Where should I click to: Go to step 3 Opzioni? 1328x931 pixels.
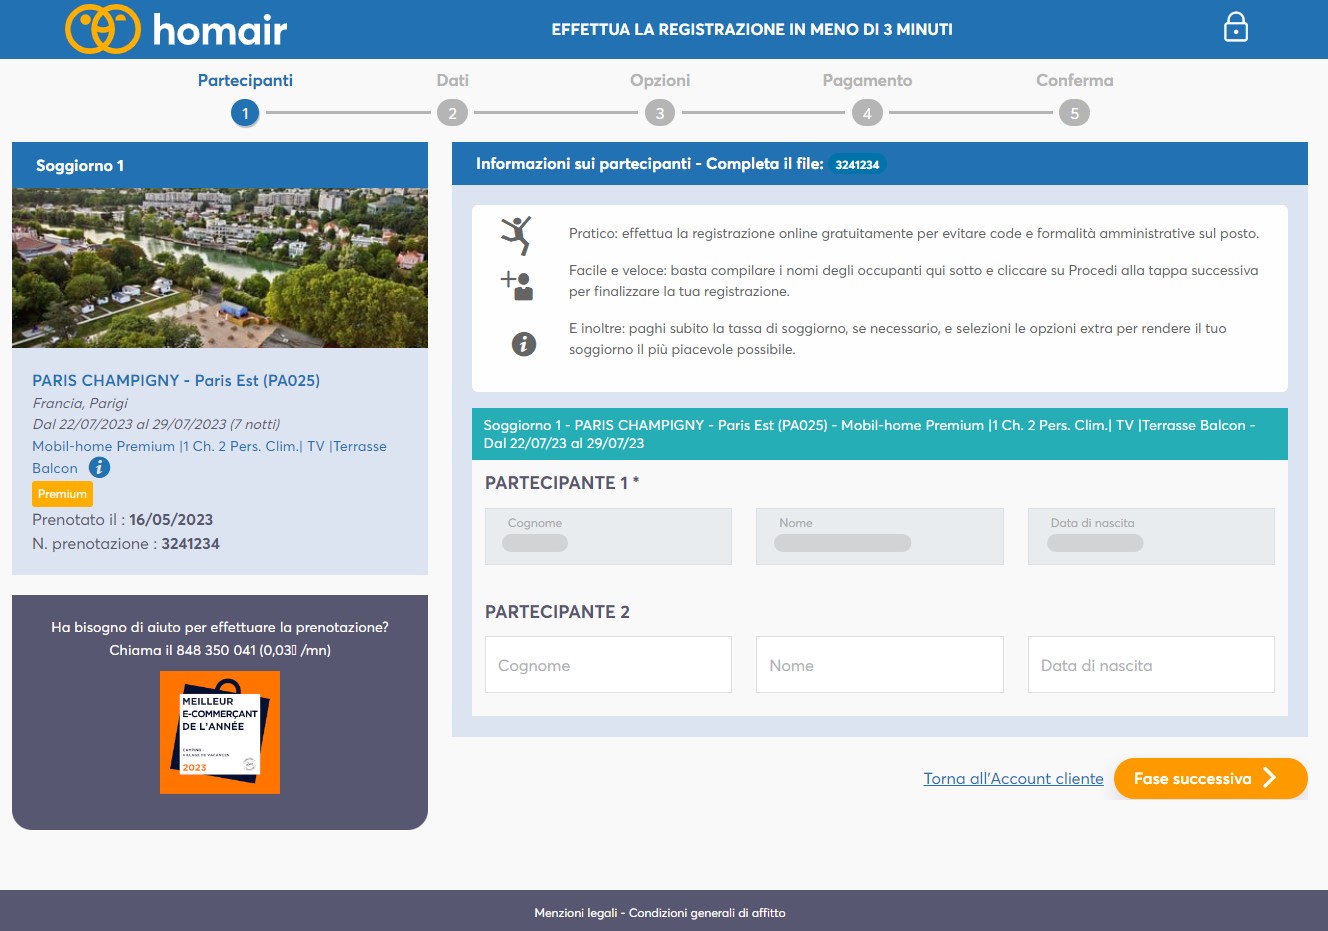(x=660, y=113)
